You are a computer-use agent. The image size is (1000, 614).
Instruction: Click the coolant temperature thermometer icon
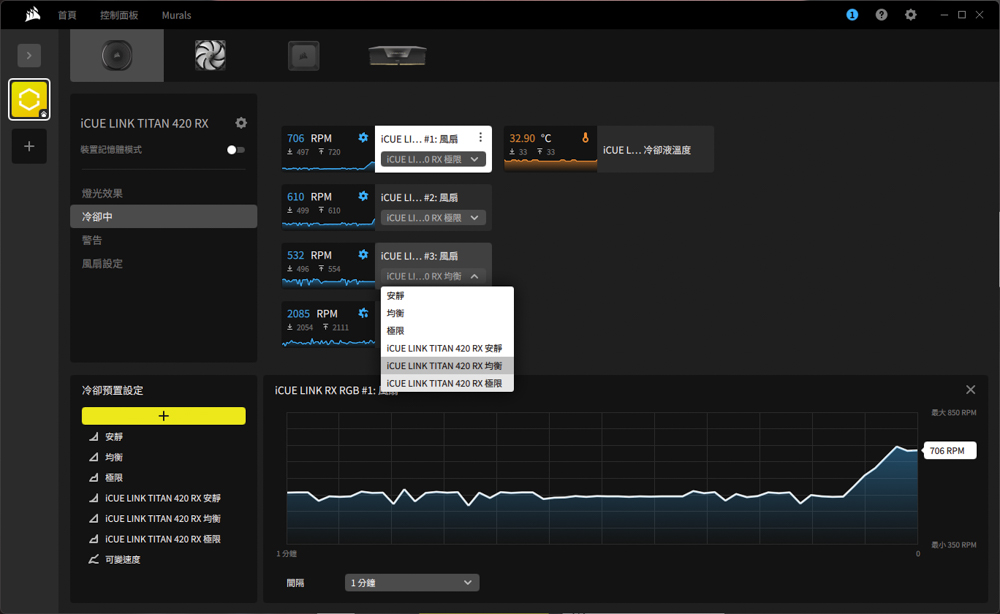click(585, 138)
